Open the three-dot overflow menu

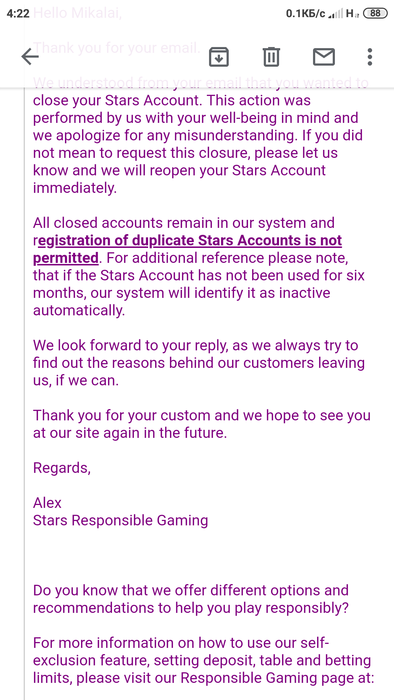point(369,57)
